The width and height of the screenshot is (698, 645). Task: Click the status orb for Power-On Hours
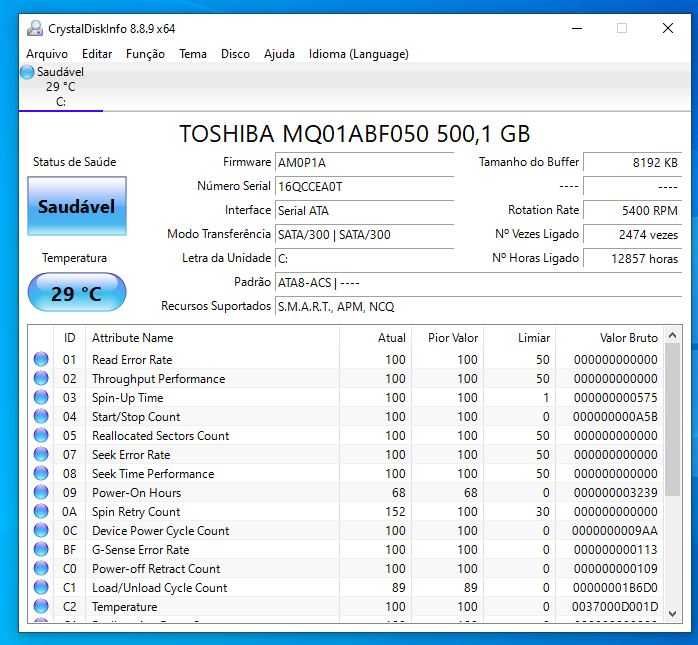point(41,493)
